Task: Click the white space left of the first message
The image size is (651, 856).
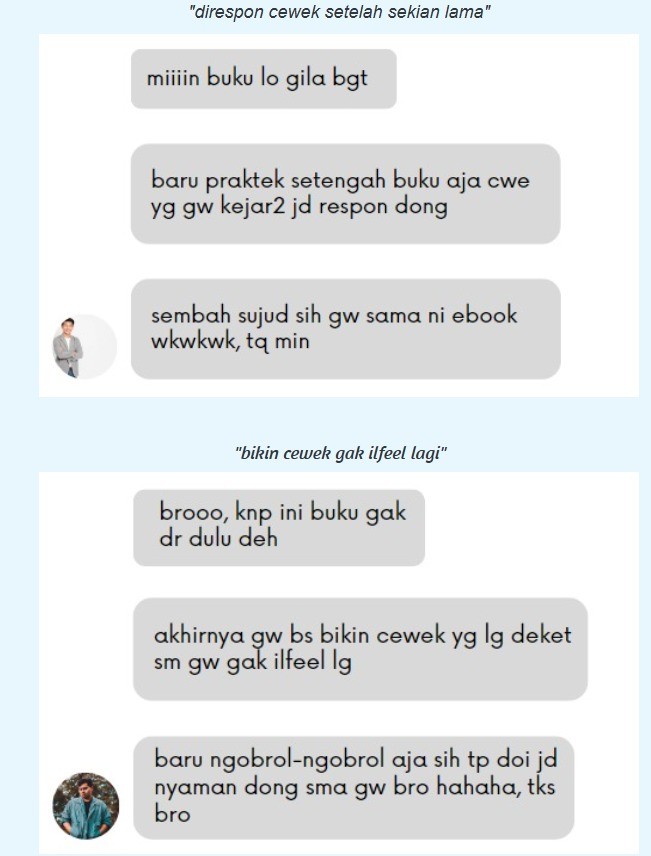Action: click(x=85, y=79)
